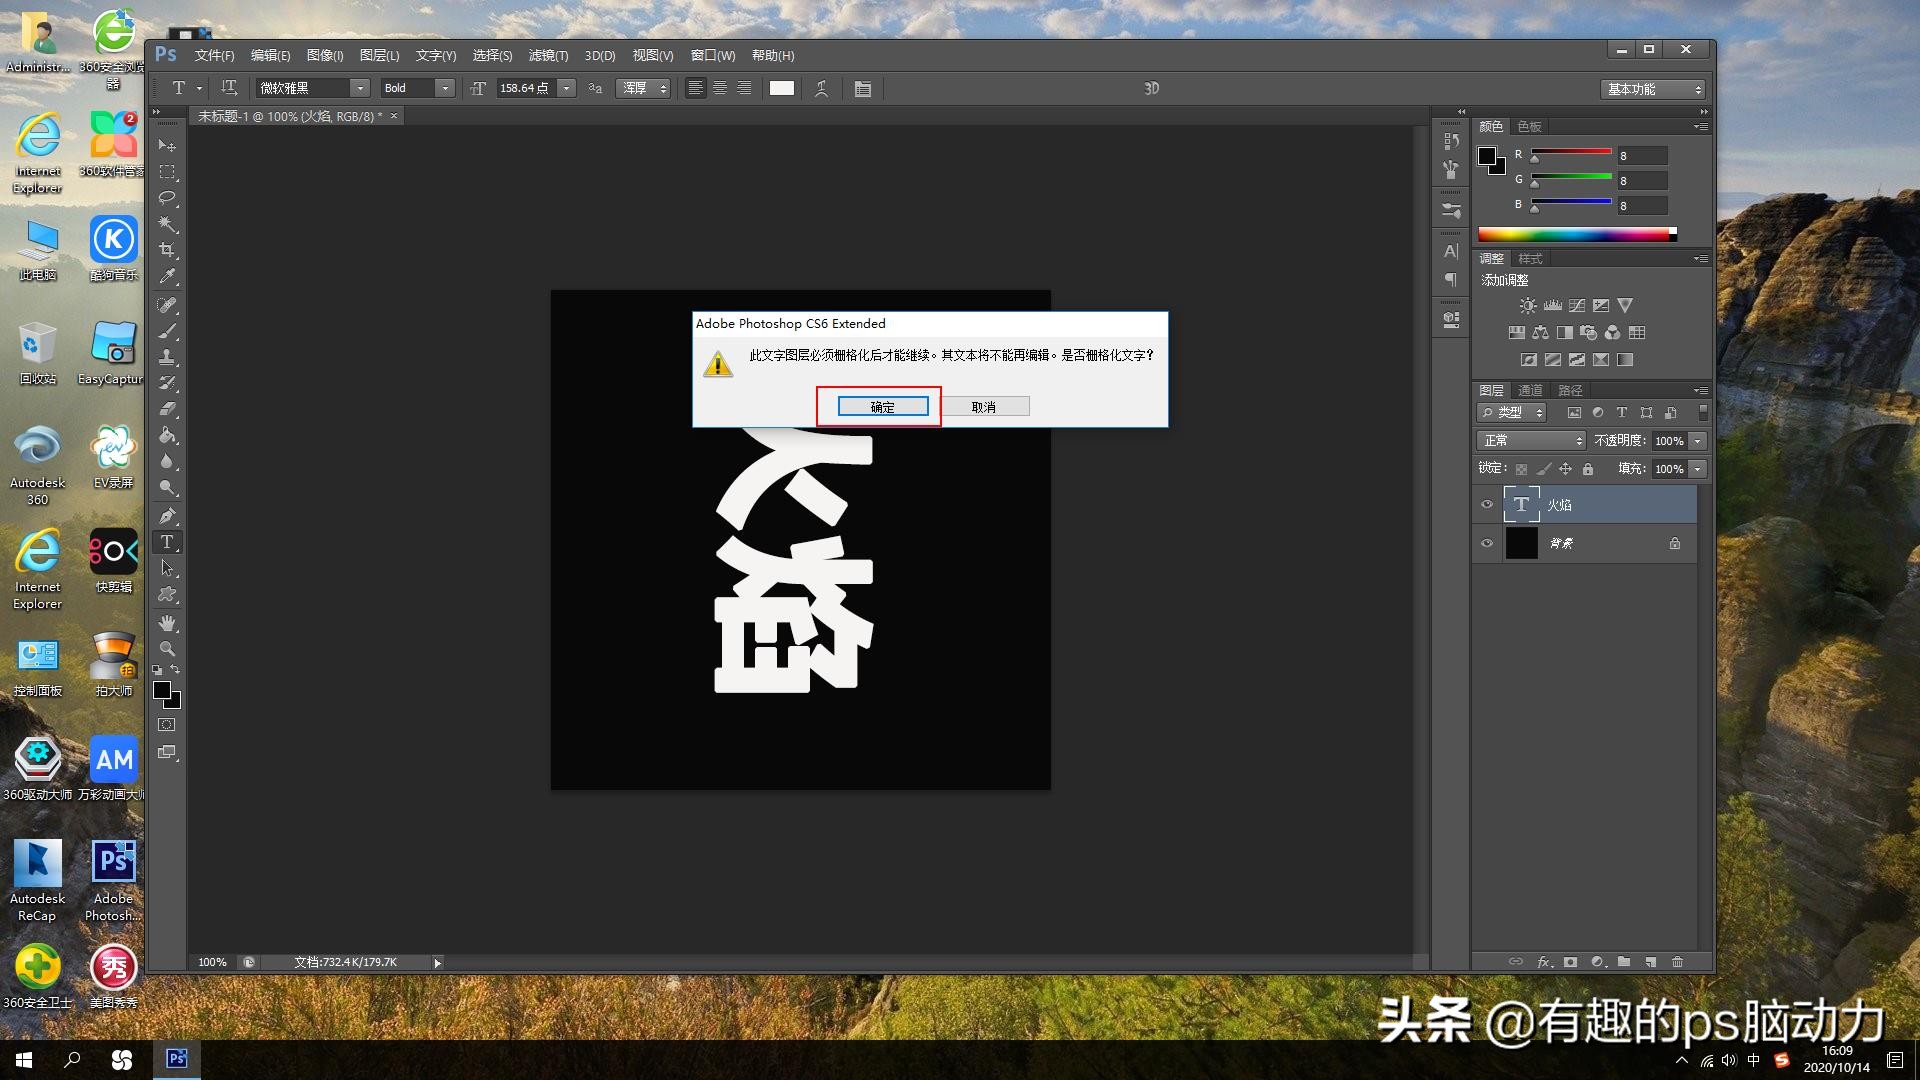Click the create warped text icon

[821, 88]
